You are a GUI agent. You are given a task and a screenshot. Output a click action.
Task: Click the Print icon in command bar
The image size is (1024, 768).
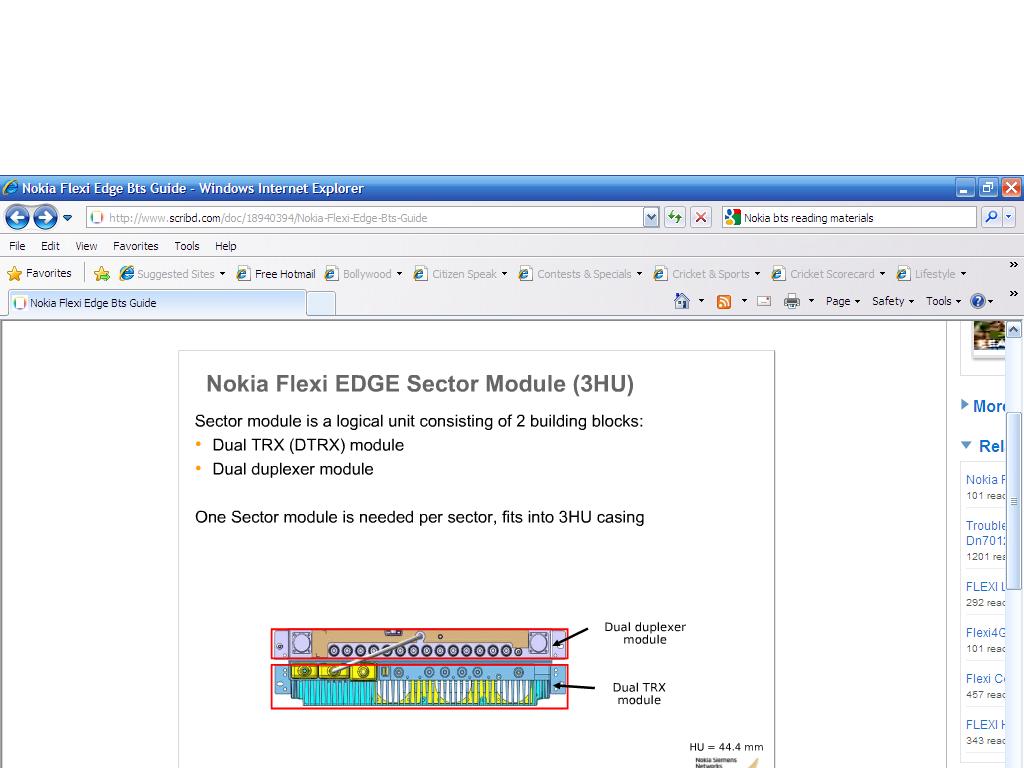coord(791,301)
